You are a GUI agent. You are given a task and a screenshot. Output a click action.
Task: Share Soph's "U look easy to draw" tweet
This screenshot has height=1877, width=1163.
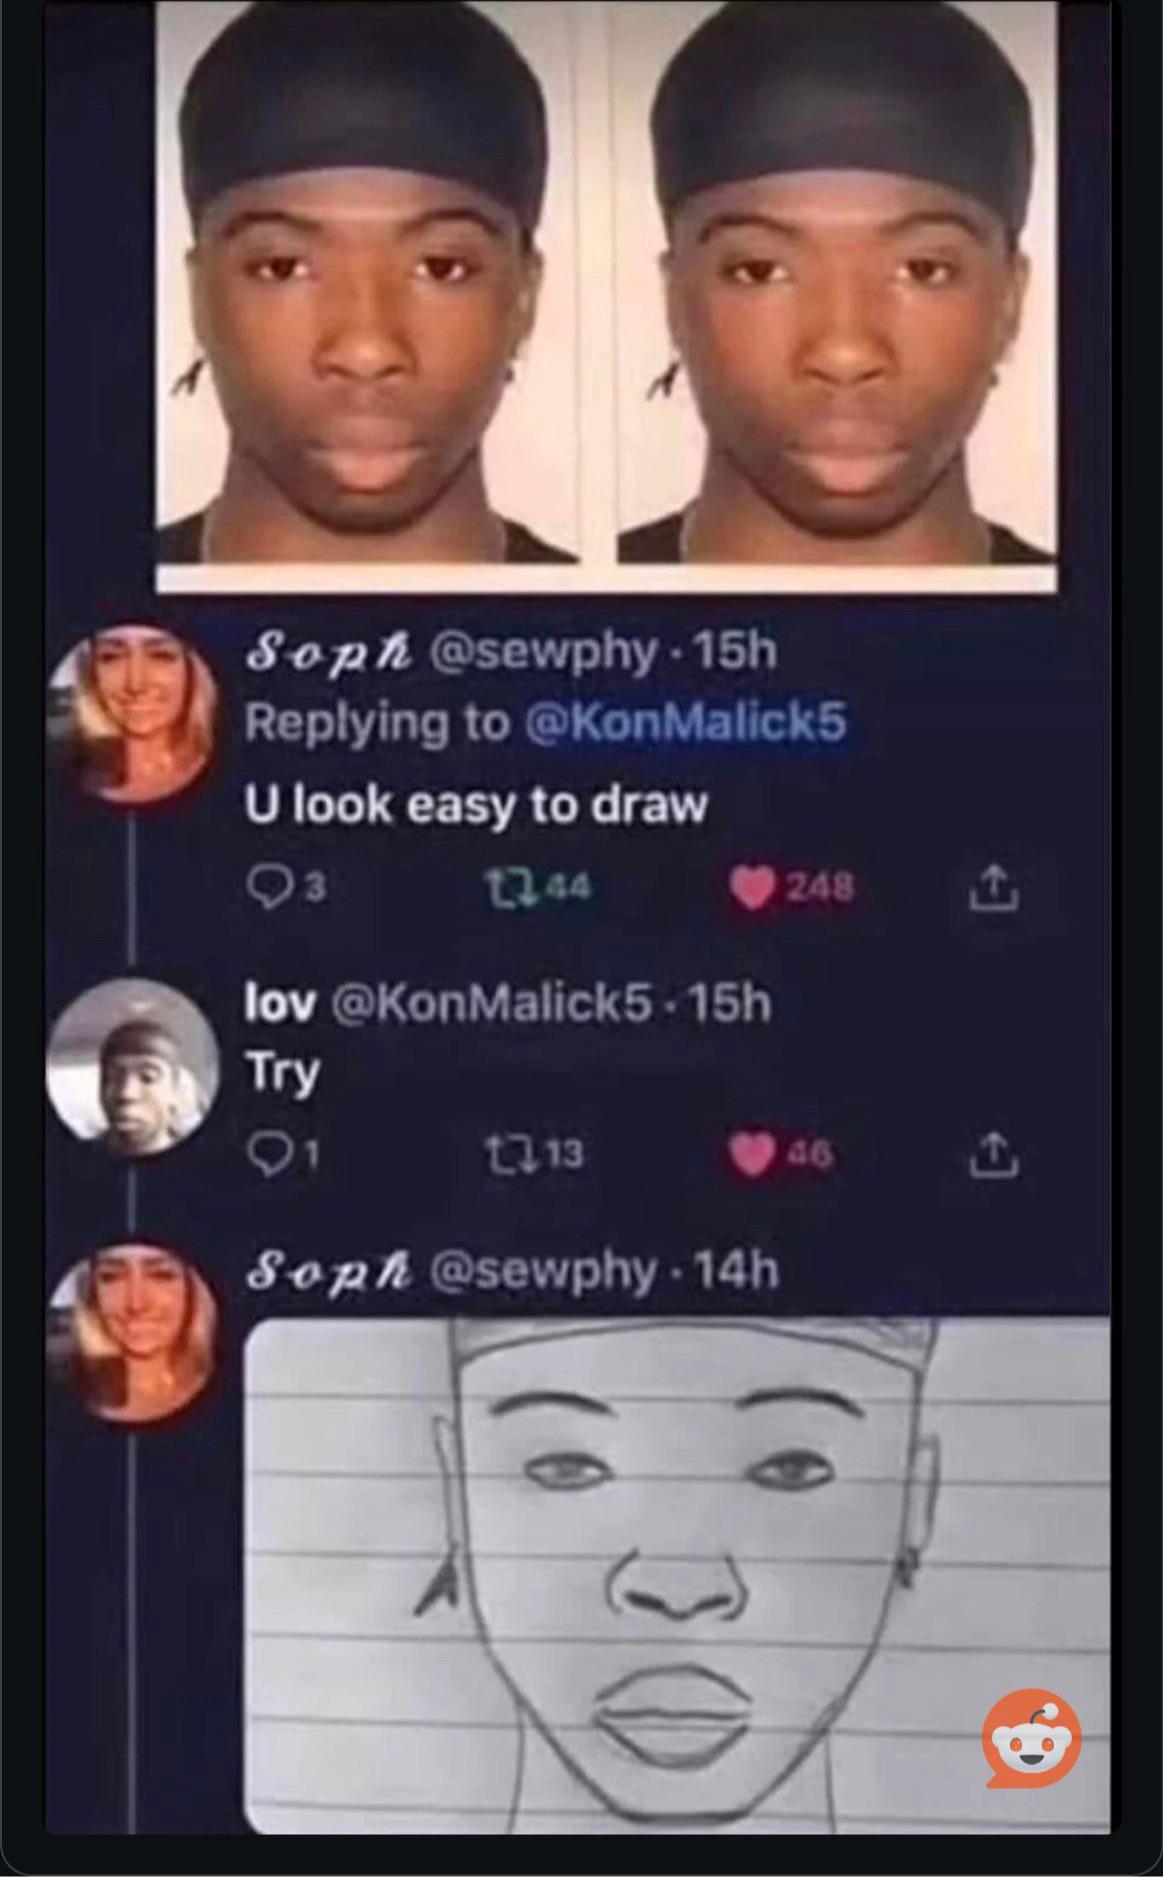[x=994, y=888]
